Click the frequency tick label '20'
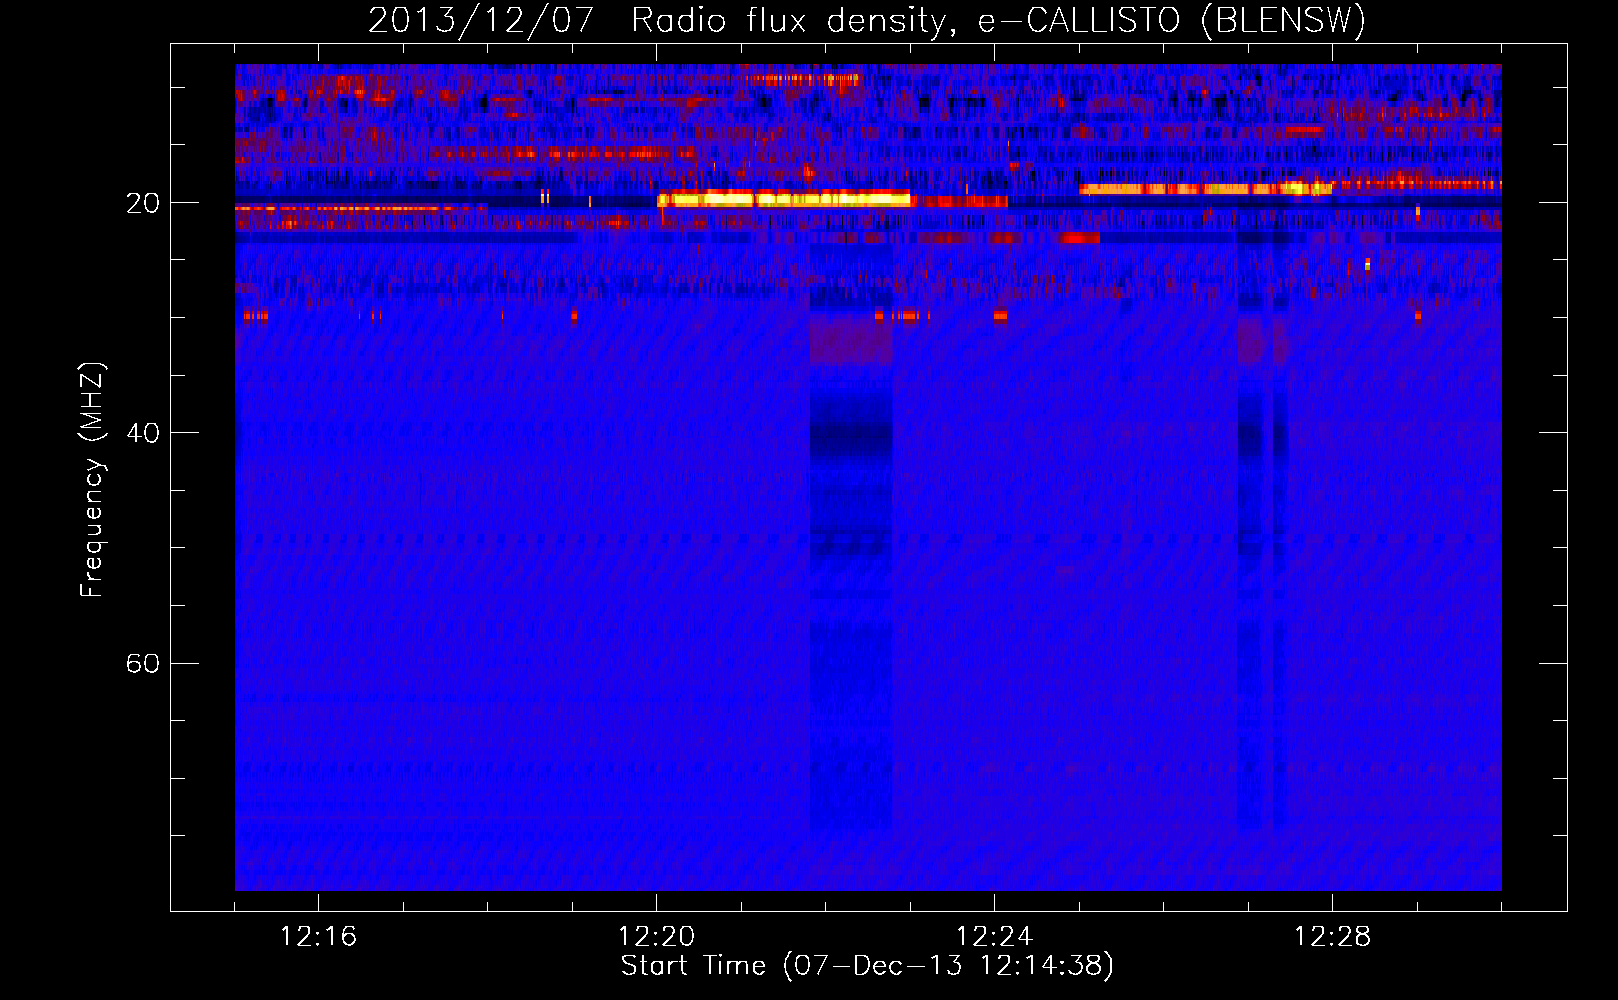The height and width of the screenshot is (1000, 1618). (143, 204)
